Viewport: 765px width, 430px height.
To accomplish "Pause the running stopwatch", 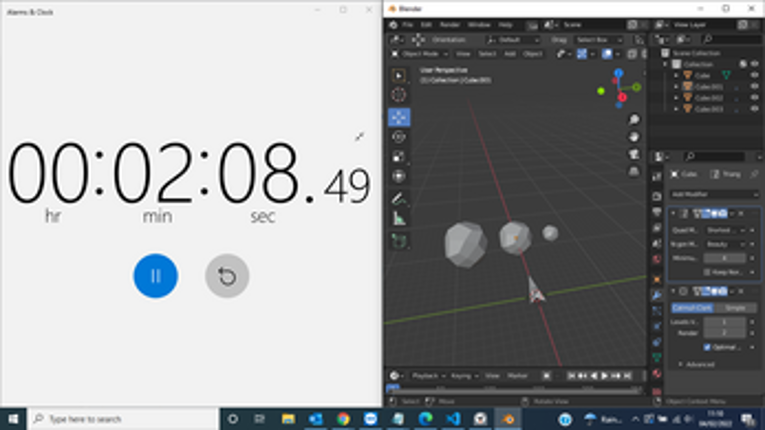I will 156,276.
